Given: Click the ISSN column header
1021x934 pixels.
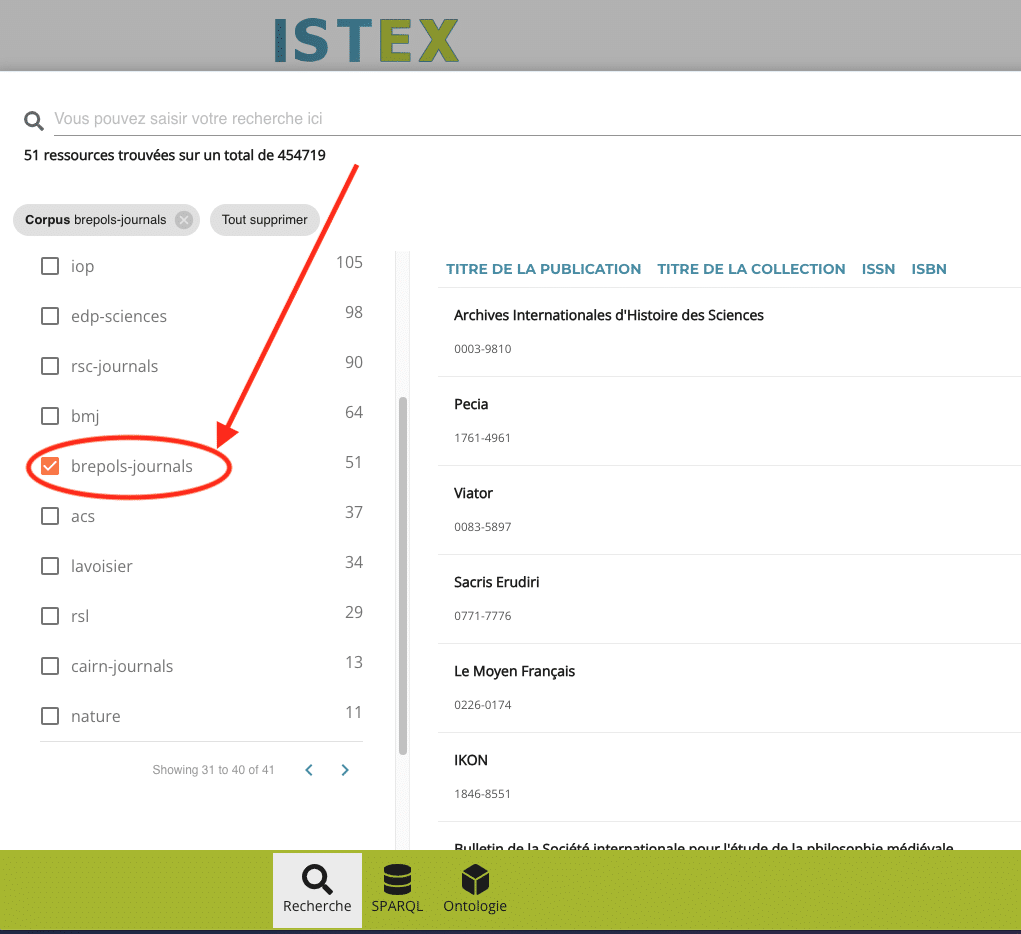Looking at the screenshot, I should 878,269.
